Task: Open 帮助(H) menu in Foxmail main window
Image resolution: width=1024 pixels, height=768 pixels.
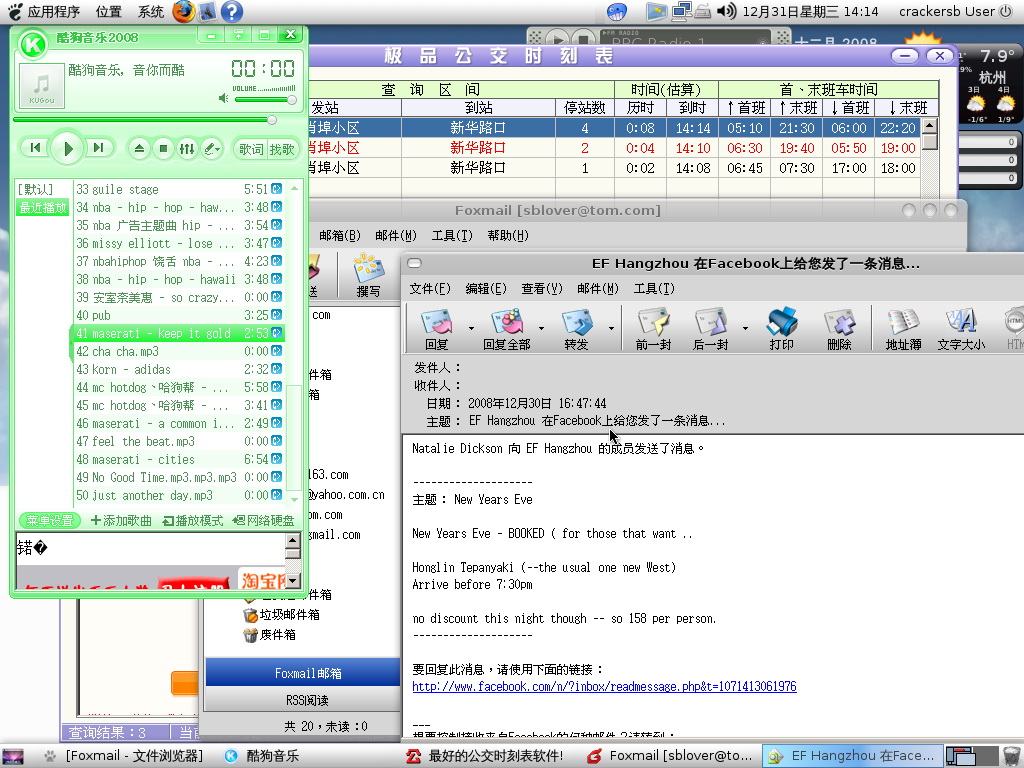Action: [508, 236]
